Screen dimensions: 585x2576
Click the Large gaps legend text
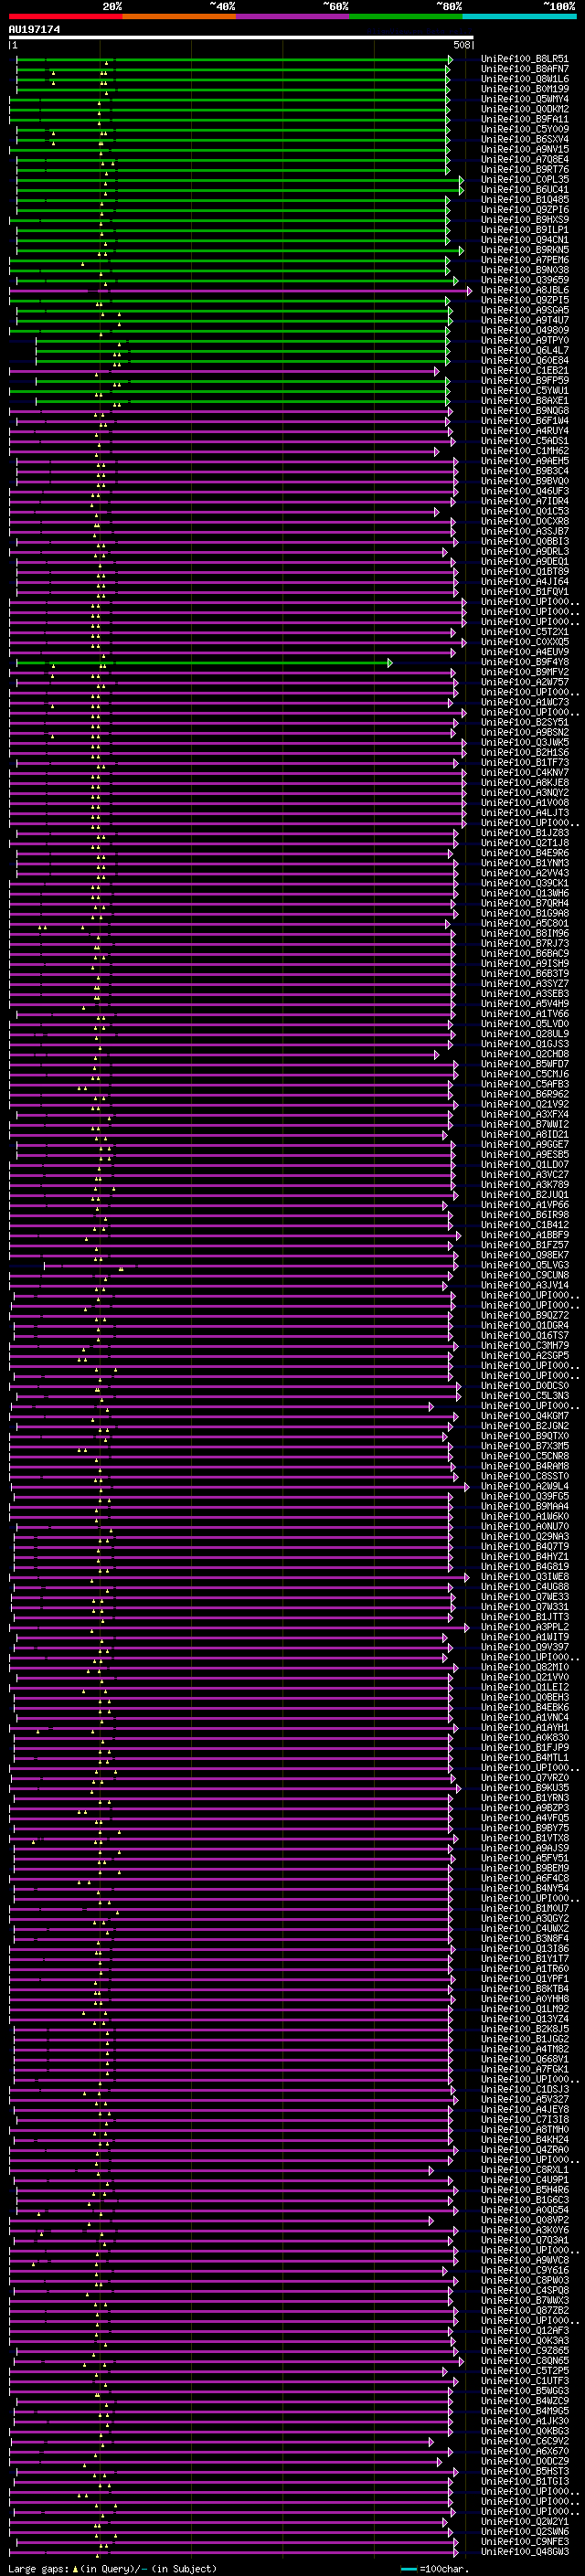112,2568
